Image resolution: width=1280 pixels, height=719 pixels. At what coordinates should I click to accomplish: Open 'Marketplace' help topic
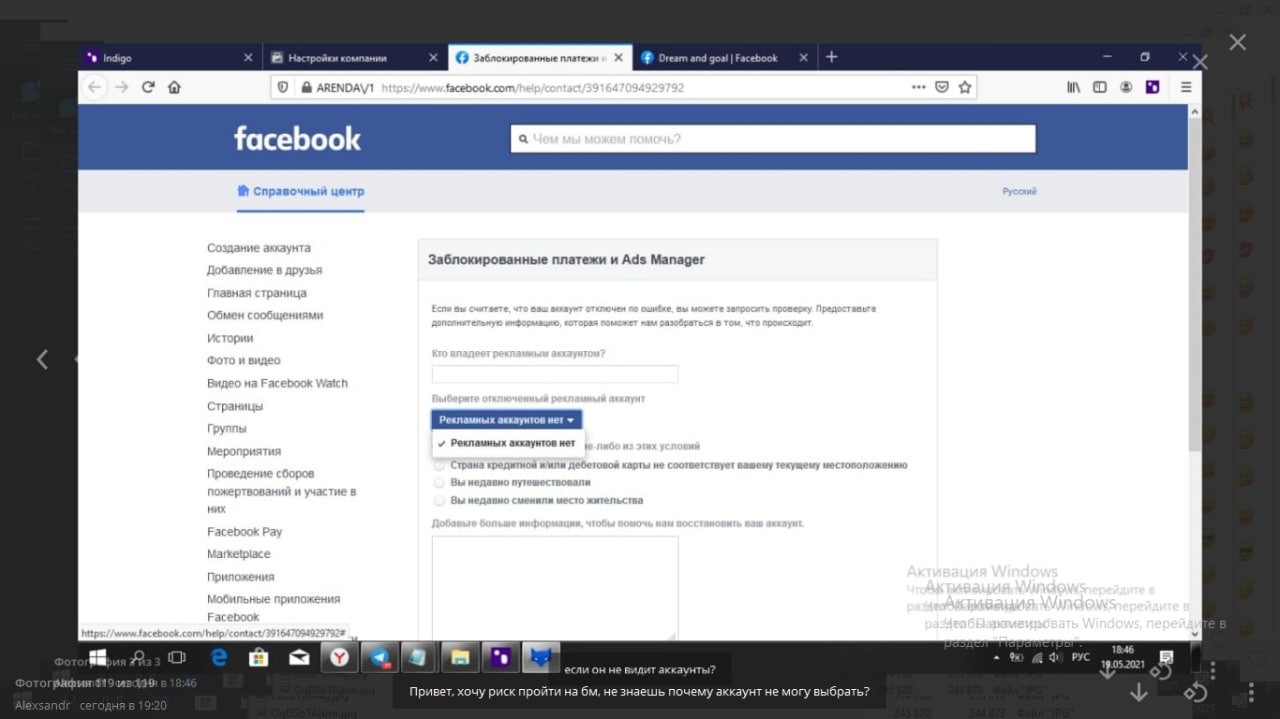click(239, 554)
